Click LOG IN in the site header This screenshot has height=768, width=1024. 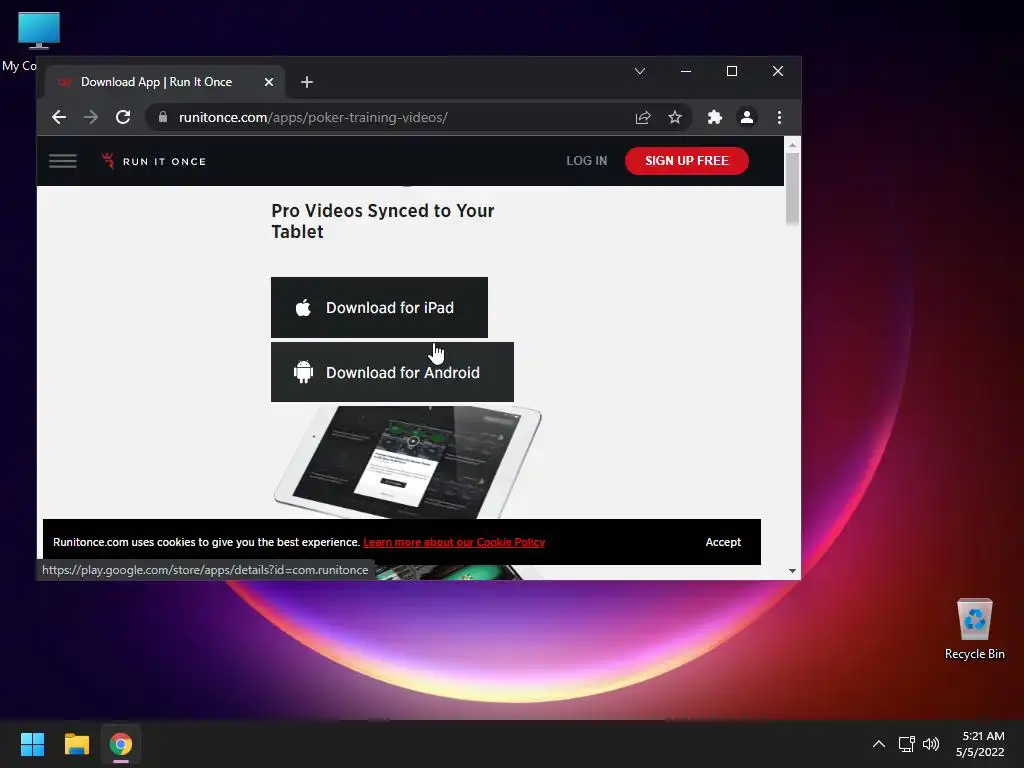586,161
